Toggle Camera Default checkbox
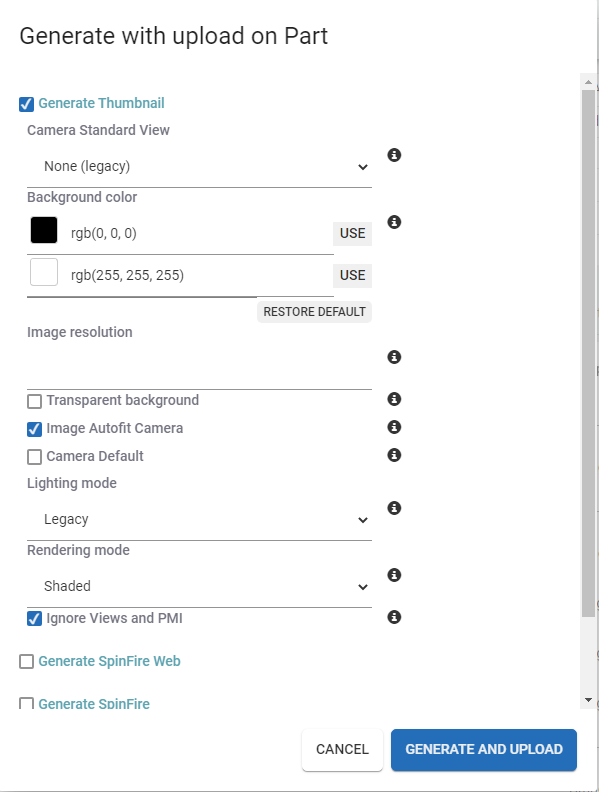Viewport: 599px width, 792px height. pyautogui.click(x=34, y=457)
